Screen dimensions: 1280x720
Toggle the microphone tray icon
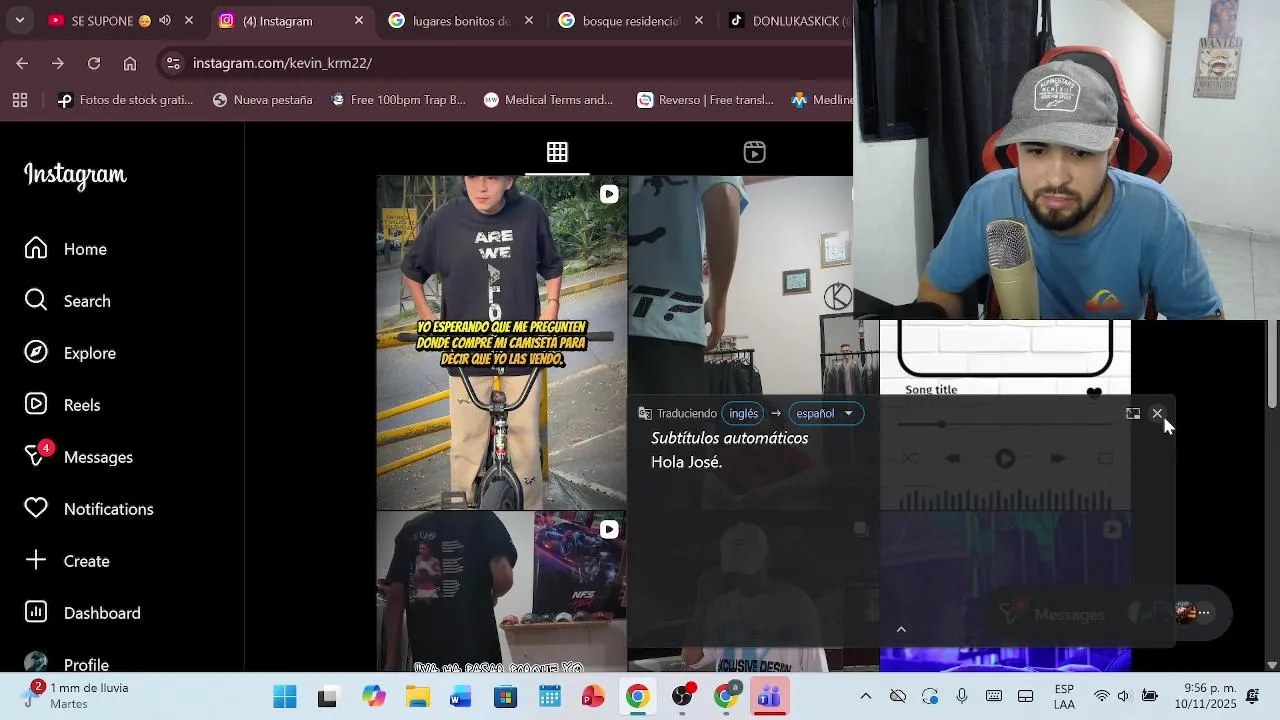962,697
